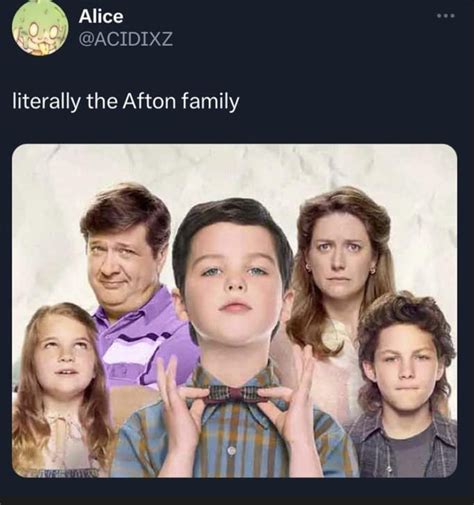Screen dimensions: 474x505
Task: Open the attached family photo
Action: point(234,311)
